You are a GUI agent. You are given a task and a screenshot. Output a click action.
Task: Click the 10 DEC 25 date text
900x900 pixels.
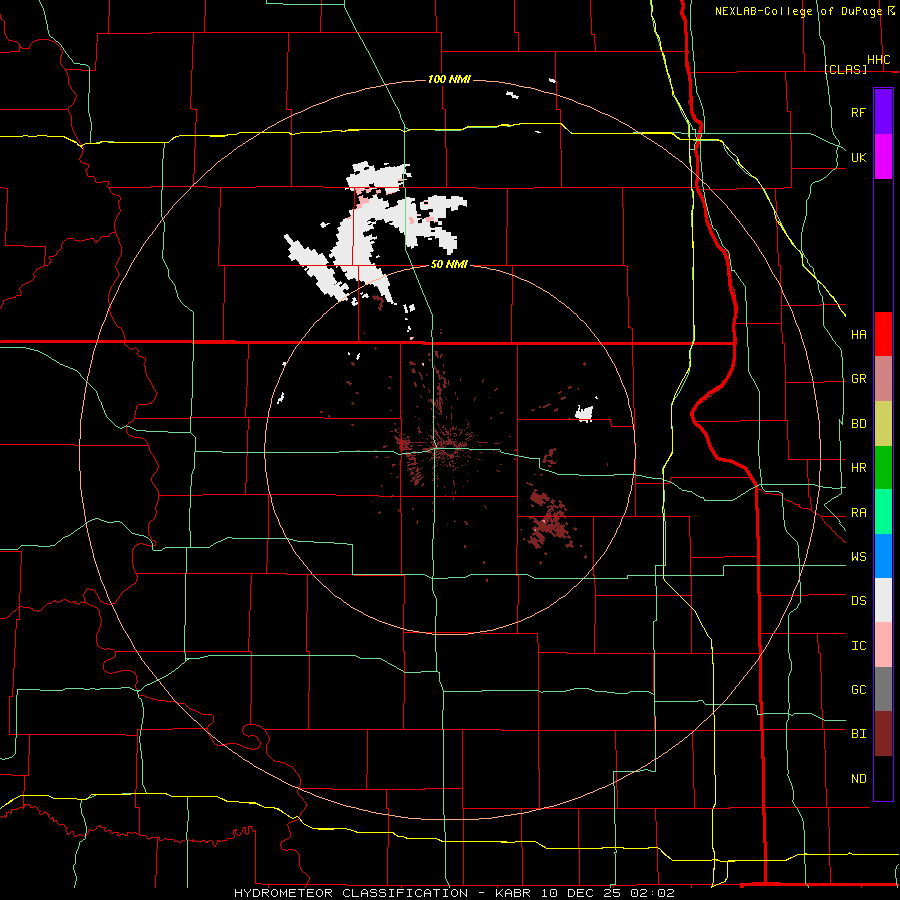(x=582, y=893)
